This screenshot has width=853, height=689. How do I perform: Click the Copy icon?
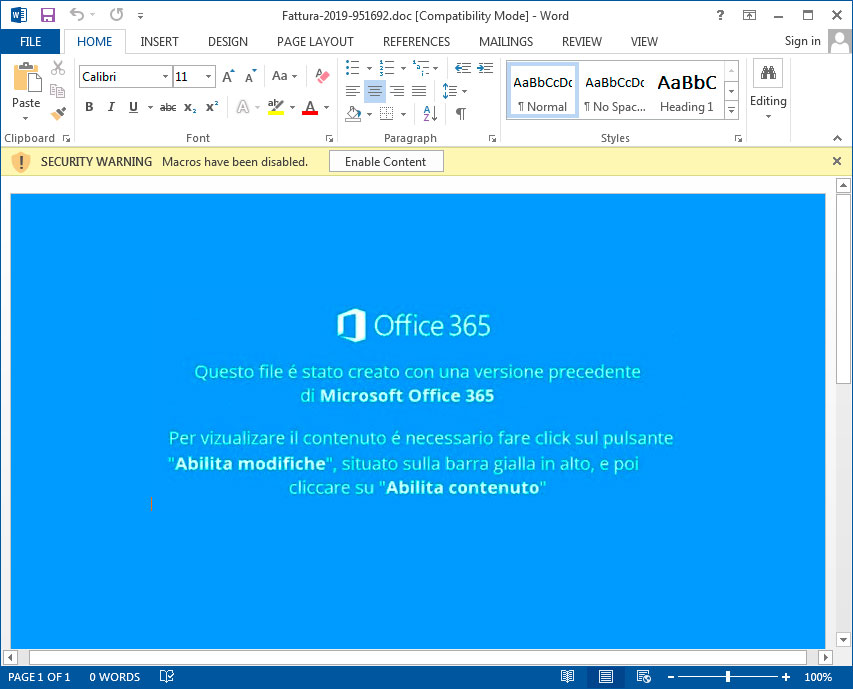point(57,91)
